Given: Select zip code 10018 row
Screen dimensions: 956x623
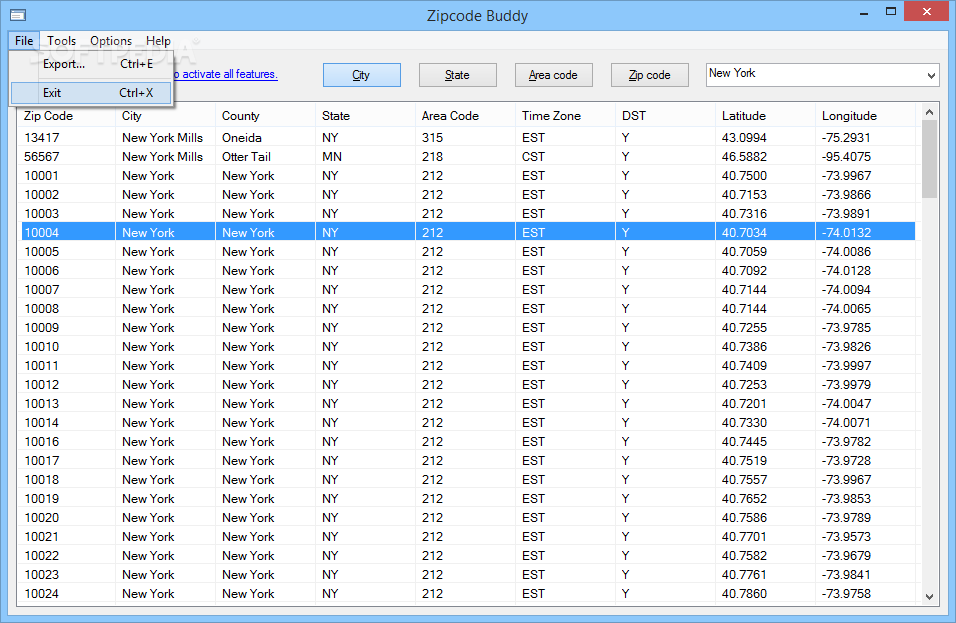Looking at the screenshot, I should pos(468,479).
